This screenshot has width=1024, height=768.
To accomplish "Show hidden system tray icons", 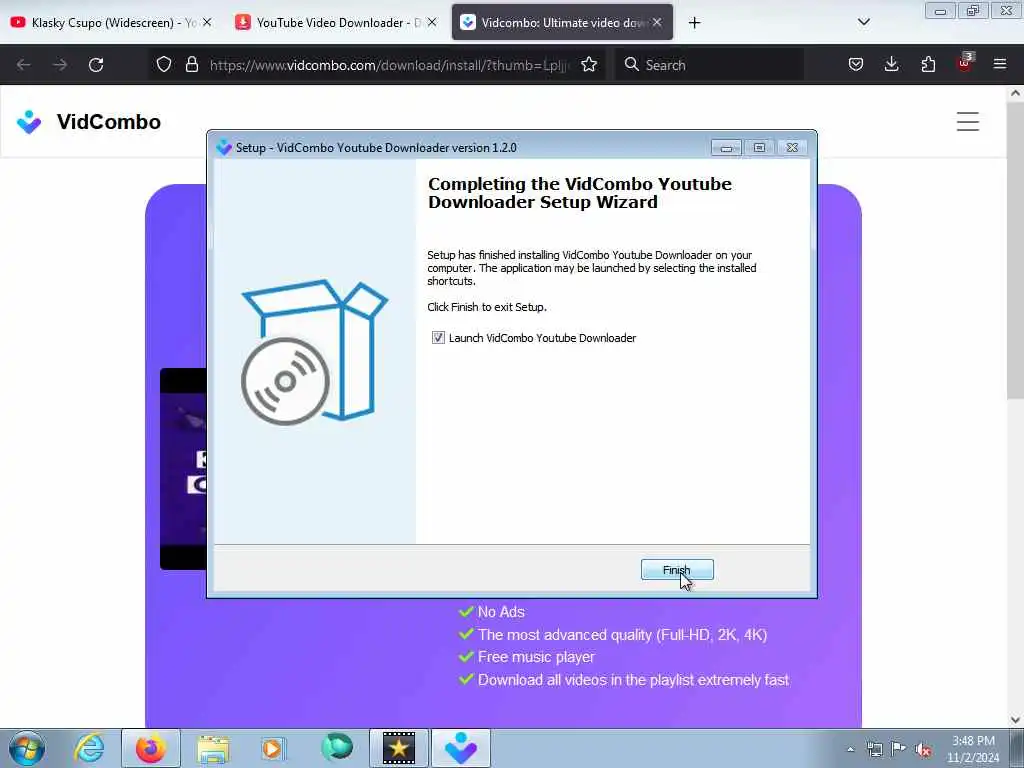I will [x=850, y=749].
